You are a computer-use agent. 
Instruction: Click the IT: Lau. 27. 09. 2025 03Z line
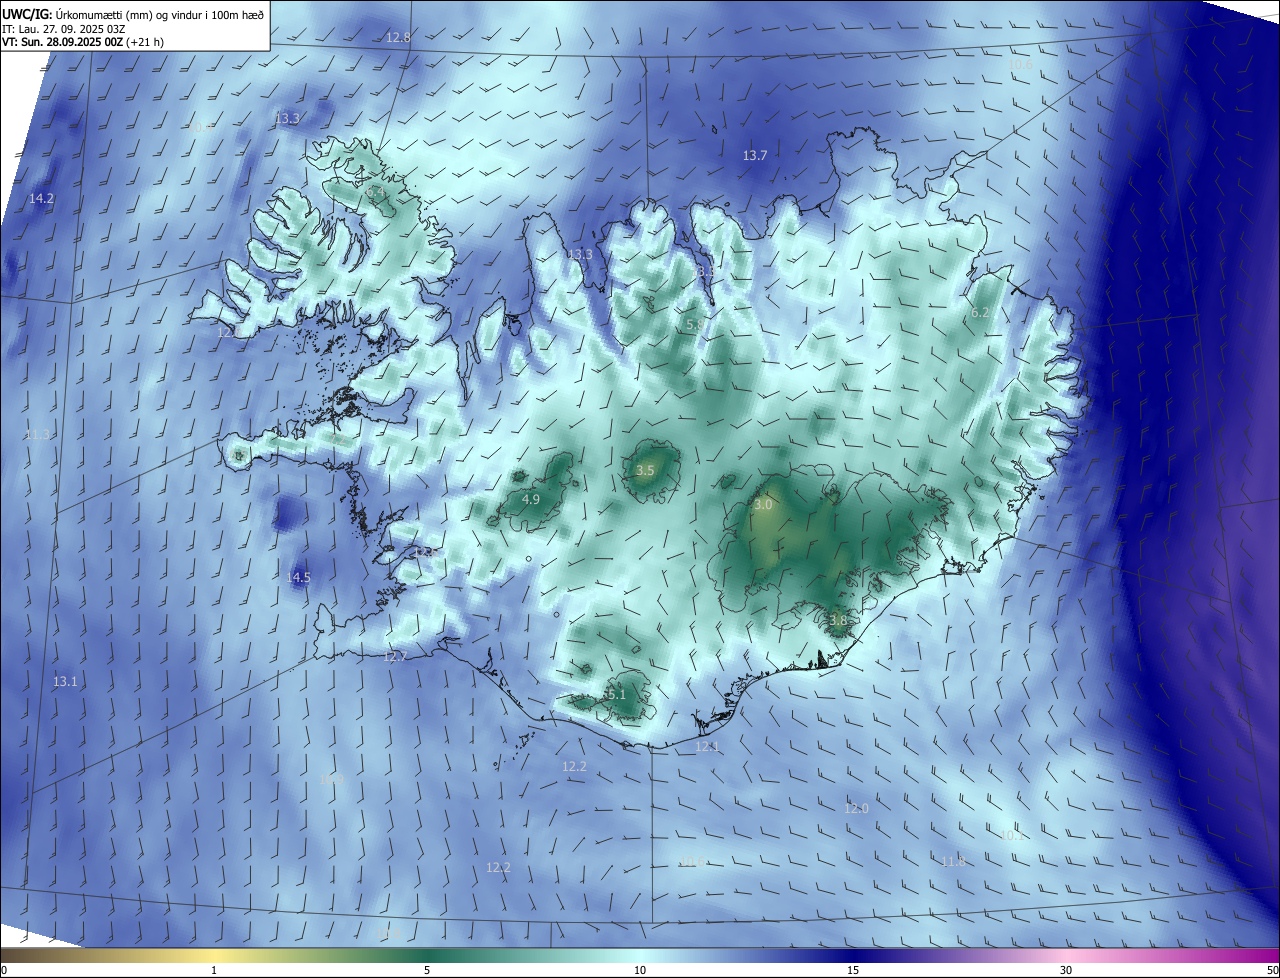[65, 28]
